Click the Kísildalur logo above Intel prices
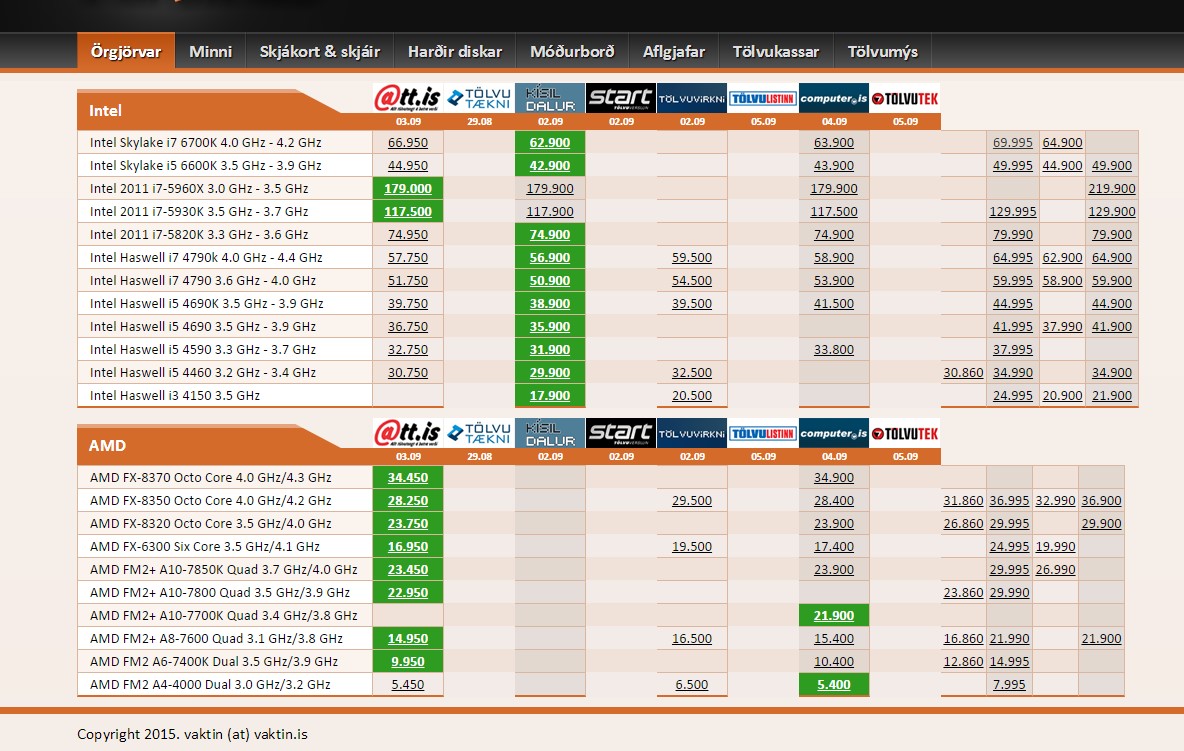 [x=550, y=97]
